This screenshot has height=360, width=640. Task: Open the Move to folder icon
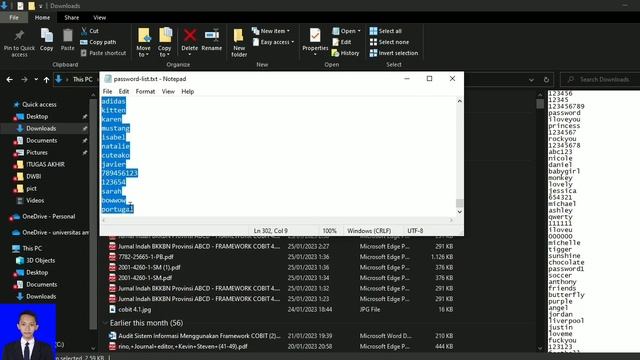(144, 35)
